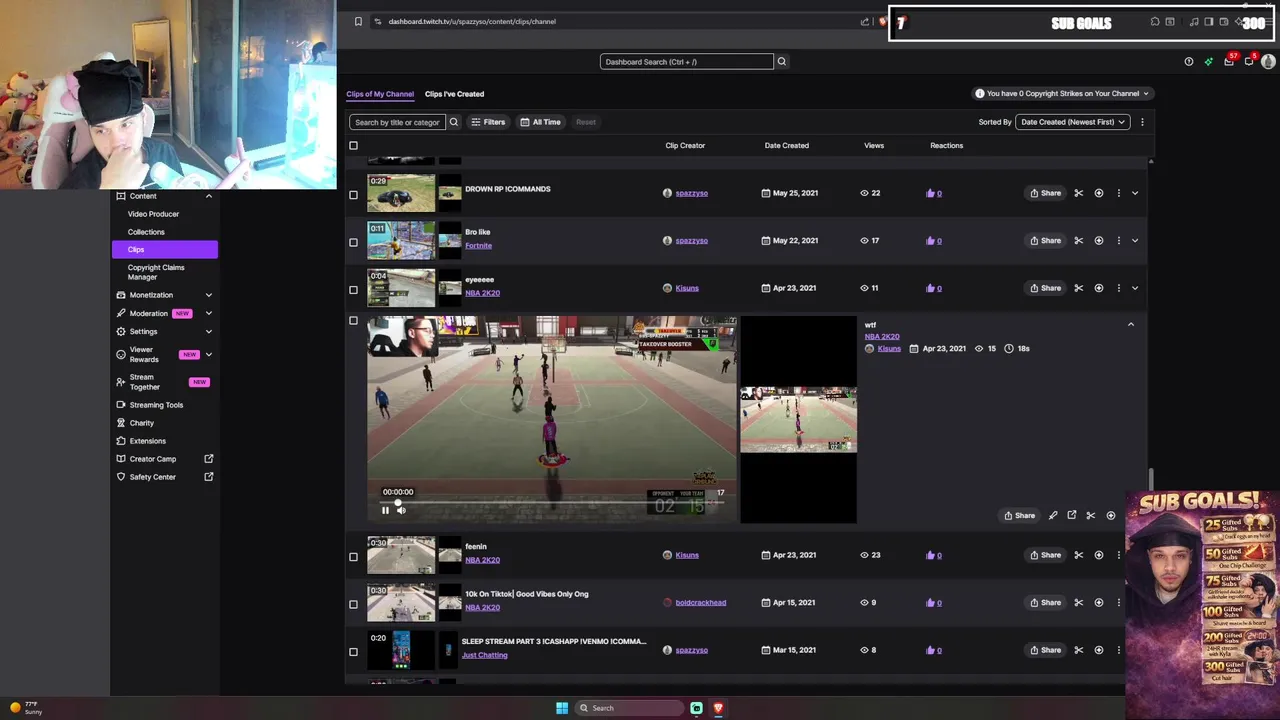Trim the DROWN RP !COMMANDS clip with scissors
Screen dimensions: 1280x720
1078,193
